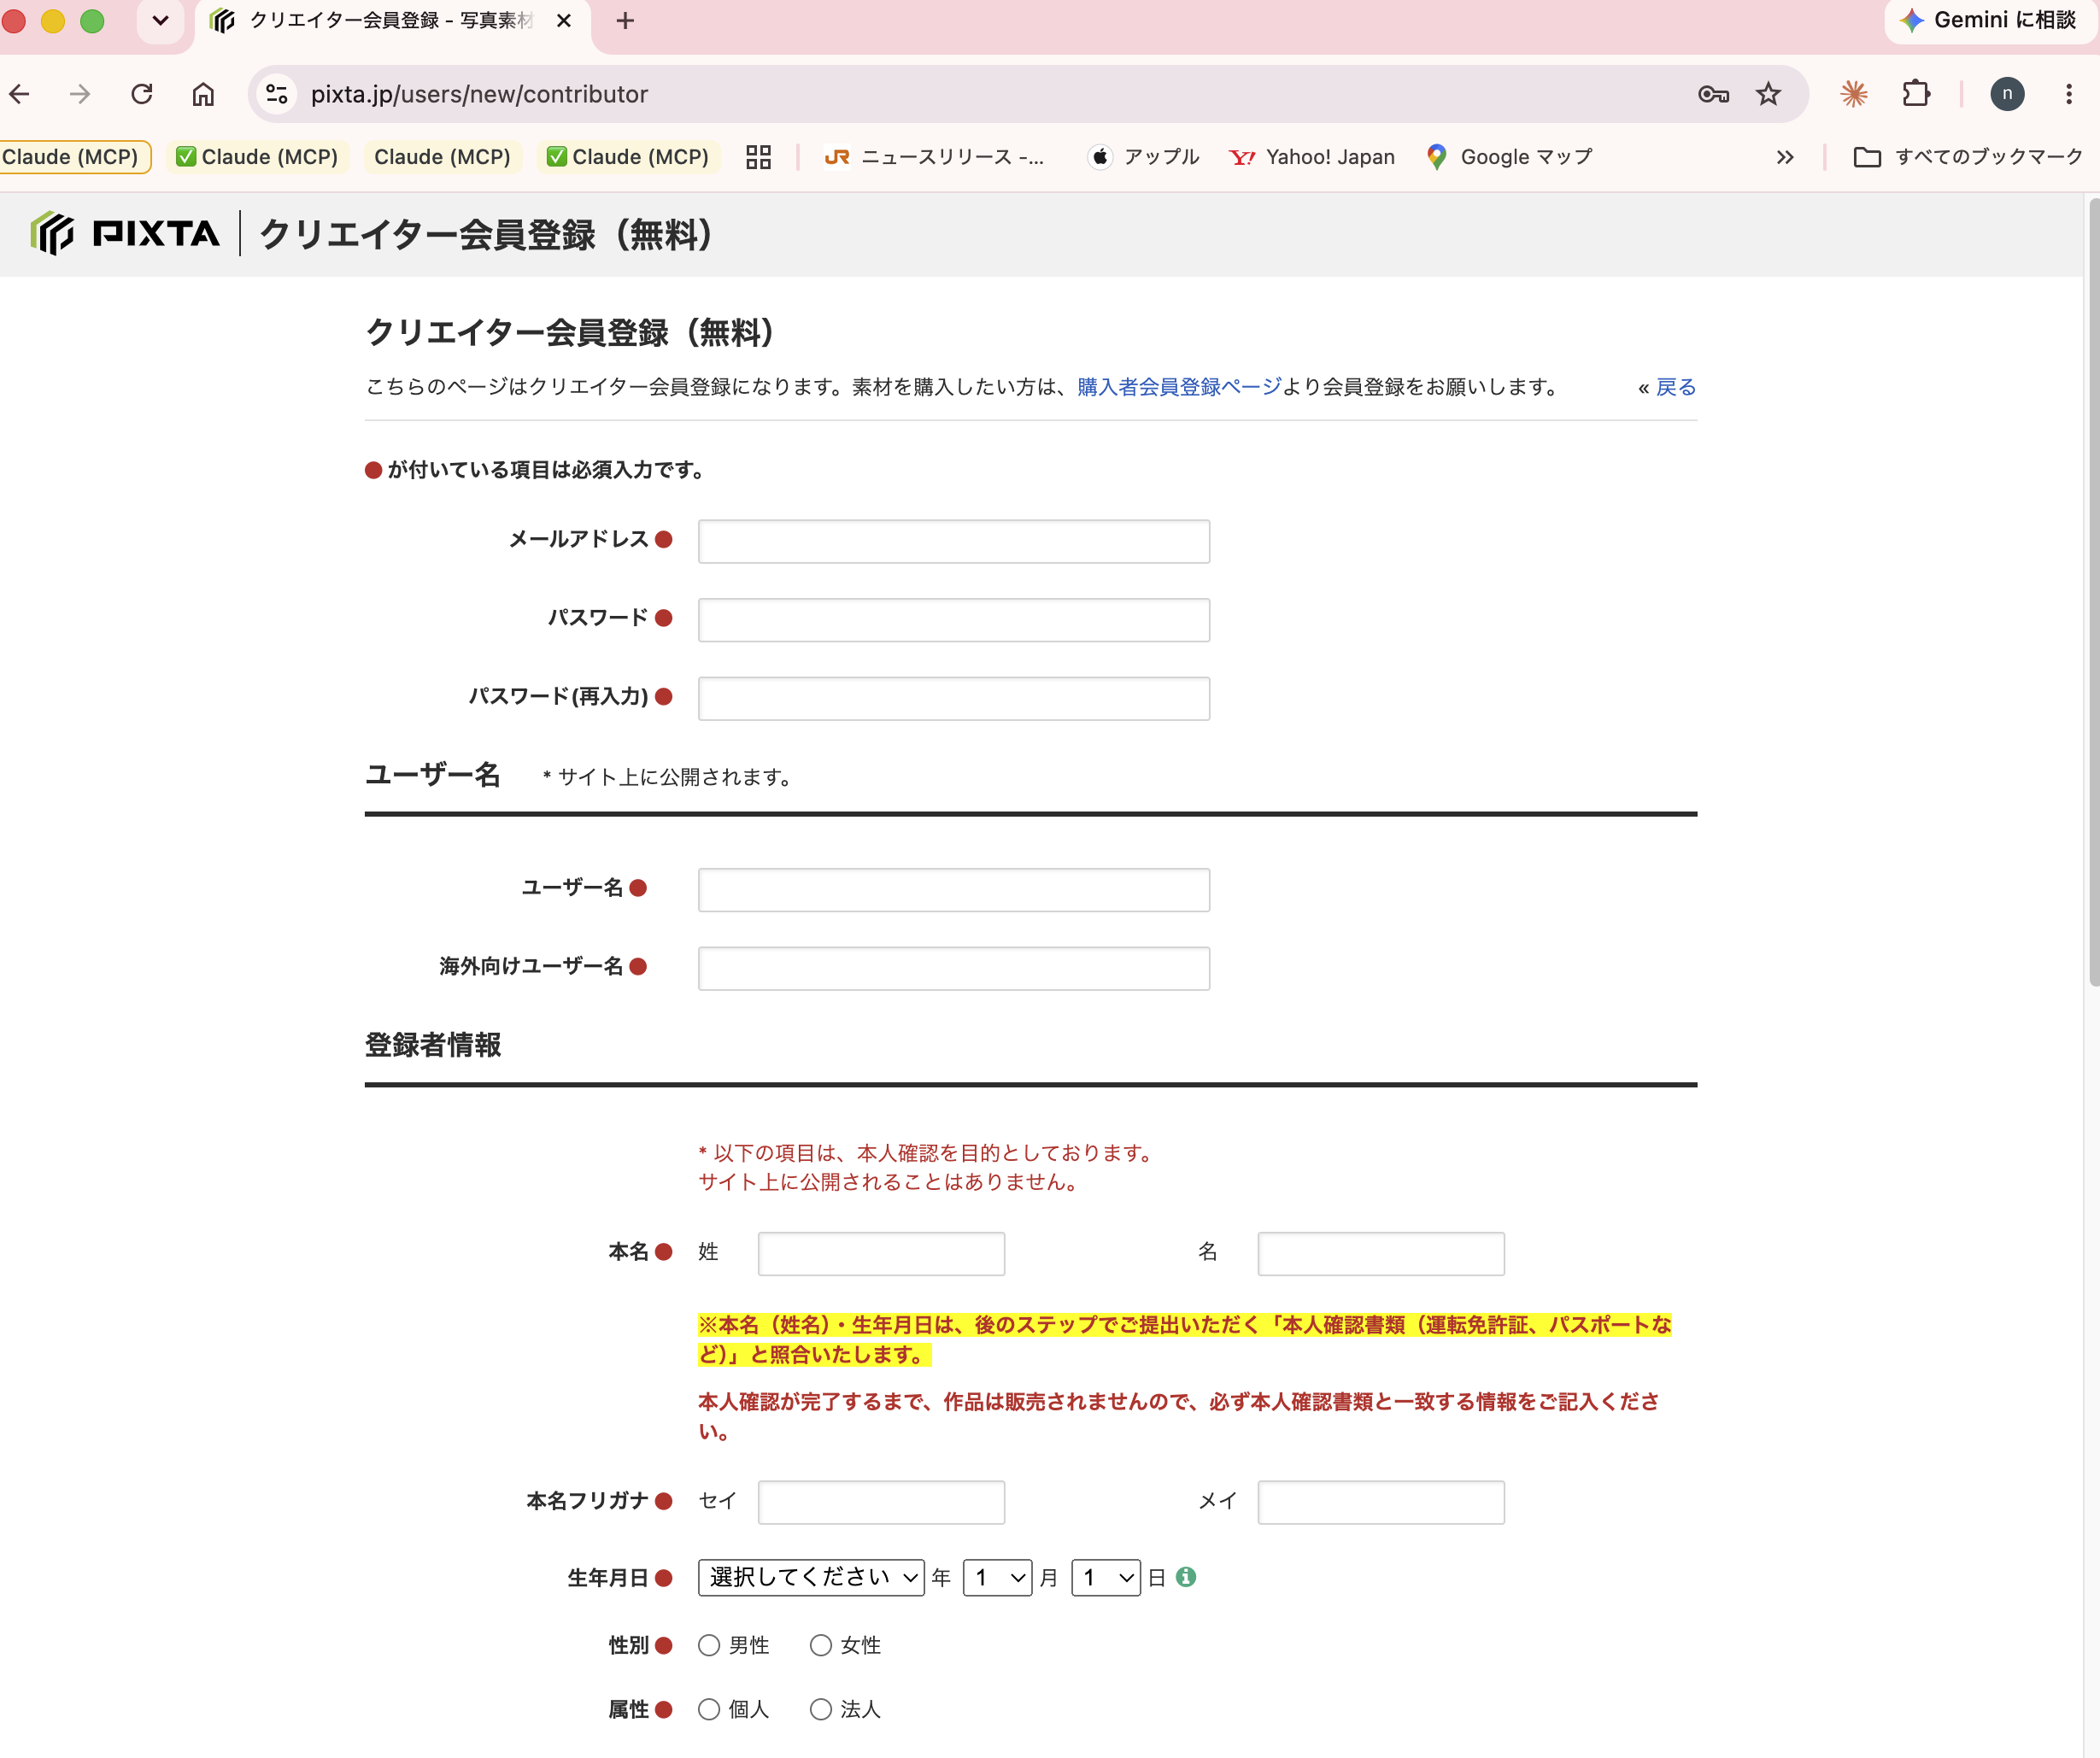
Task: Focus the 姓 name field
Action: point(881,1253)
